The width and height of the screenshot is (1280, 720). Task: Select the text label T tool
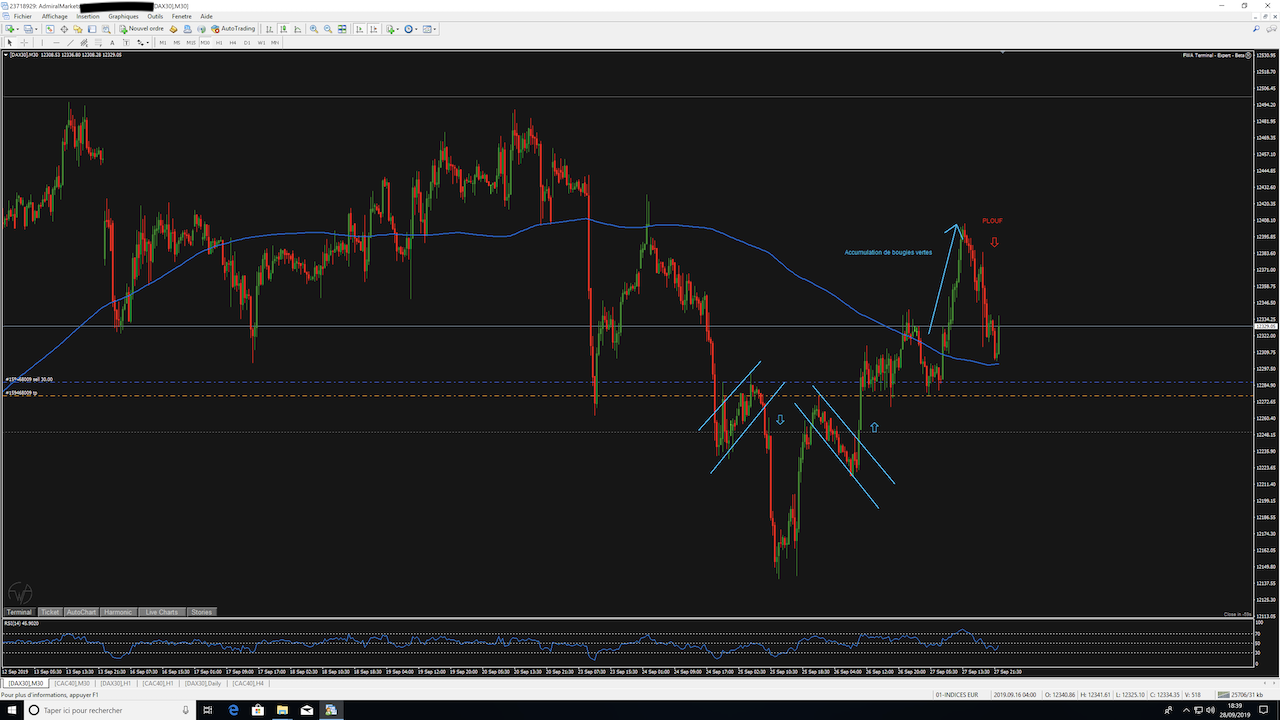coord(126,43)
